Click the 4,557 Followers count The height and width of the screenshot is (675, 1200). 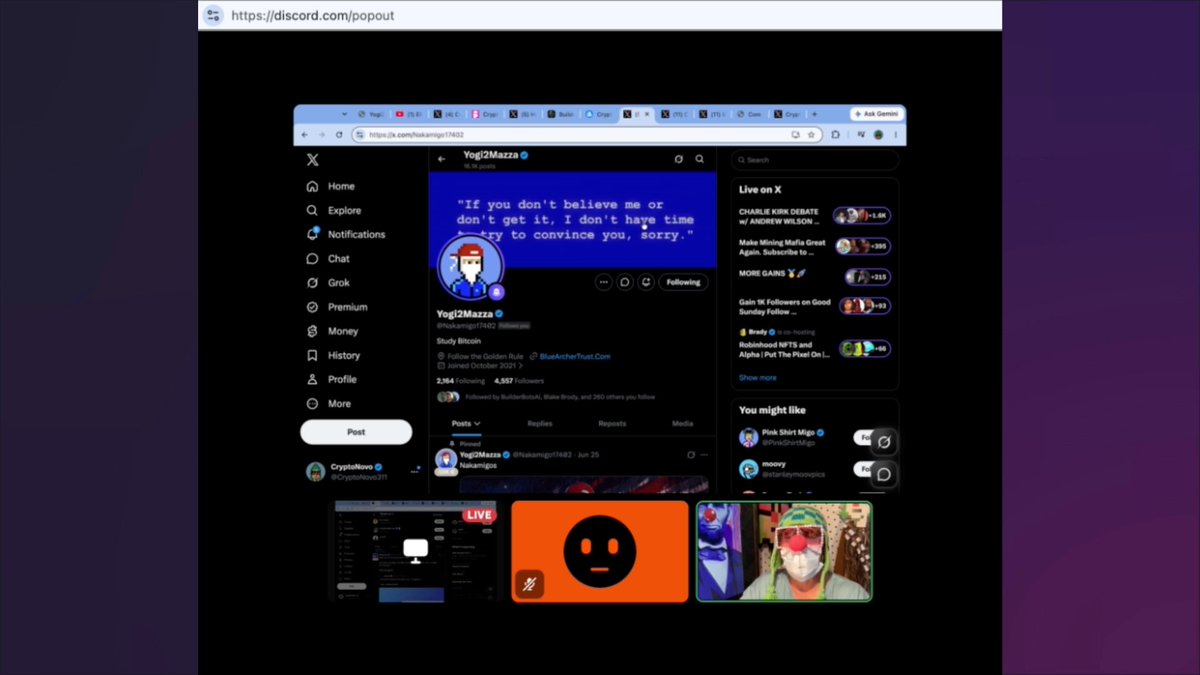click(x=519, y=381)
